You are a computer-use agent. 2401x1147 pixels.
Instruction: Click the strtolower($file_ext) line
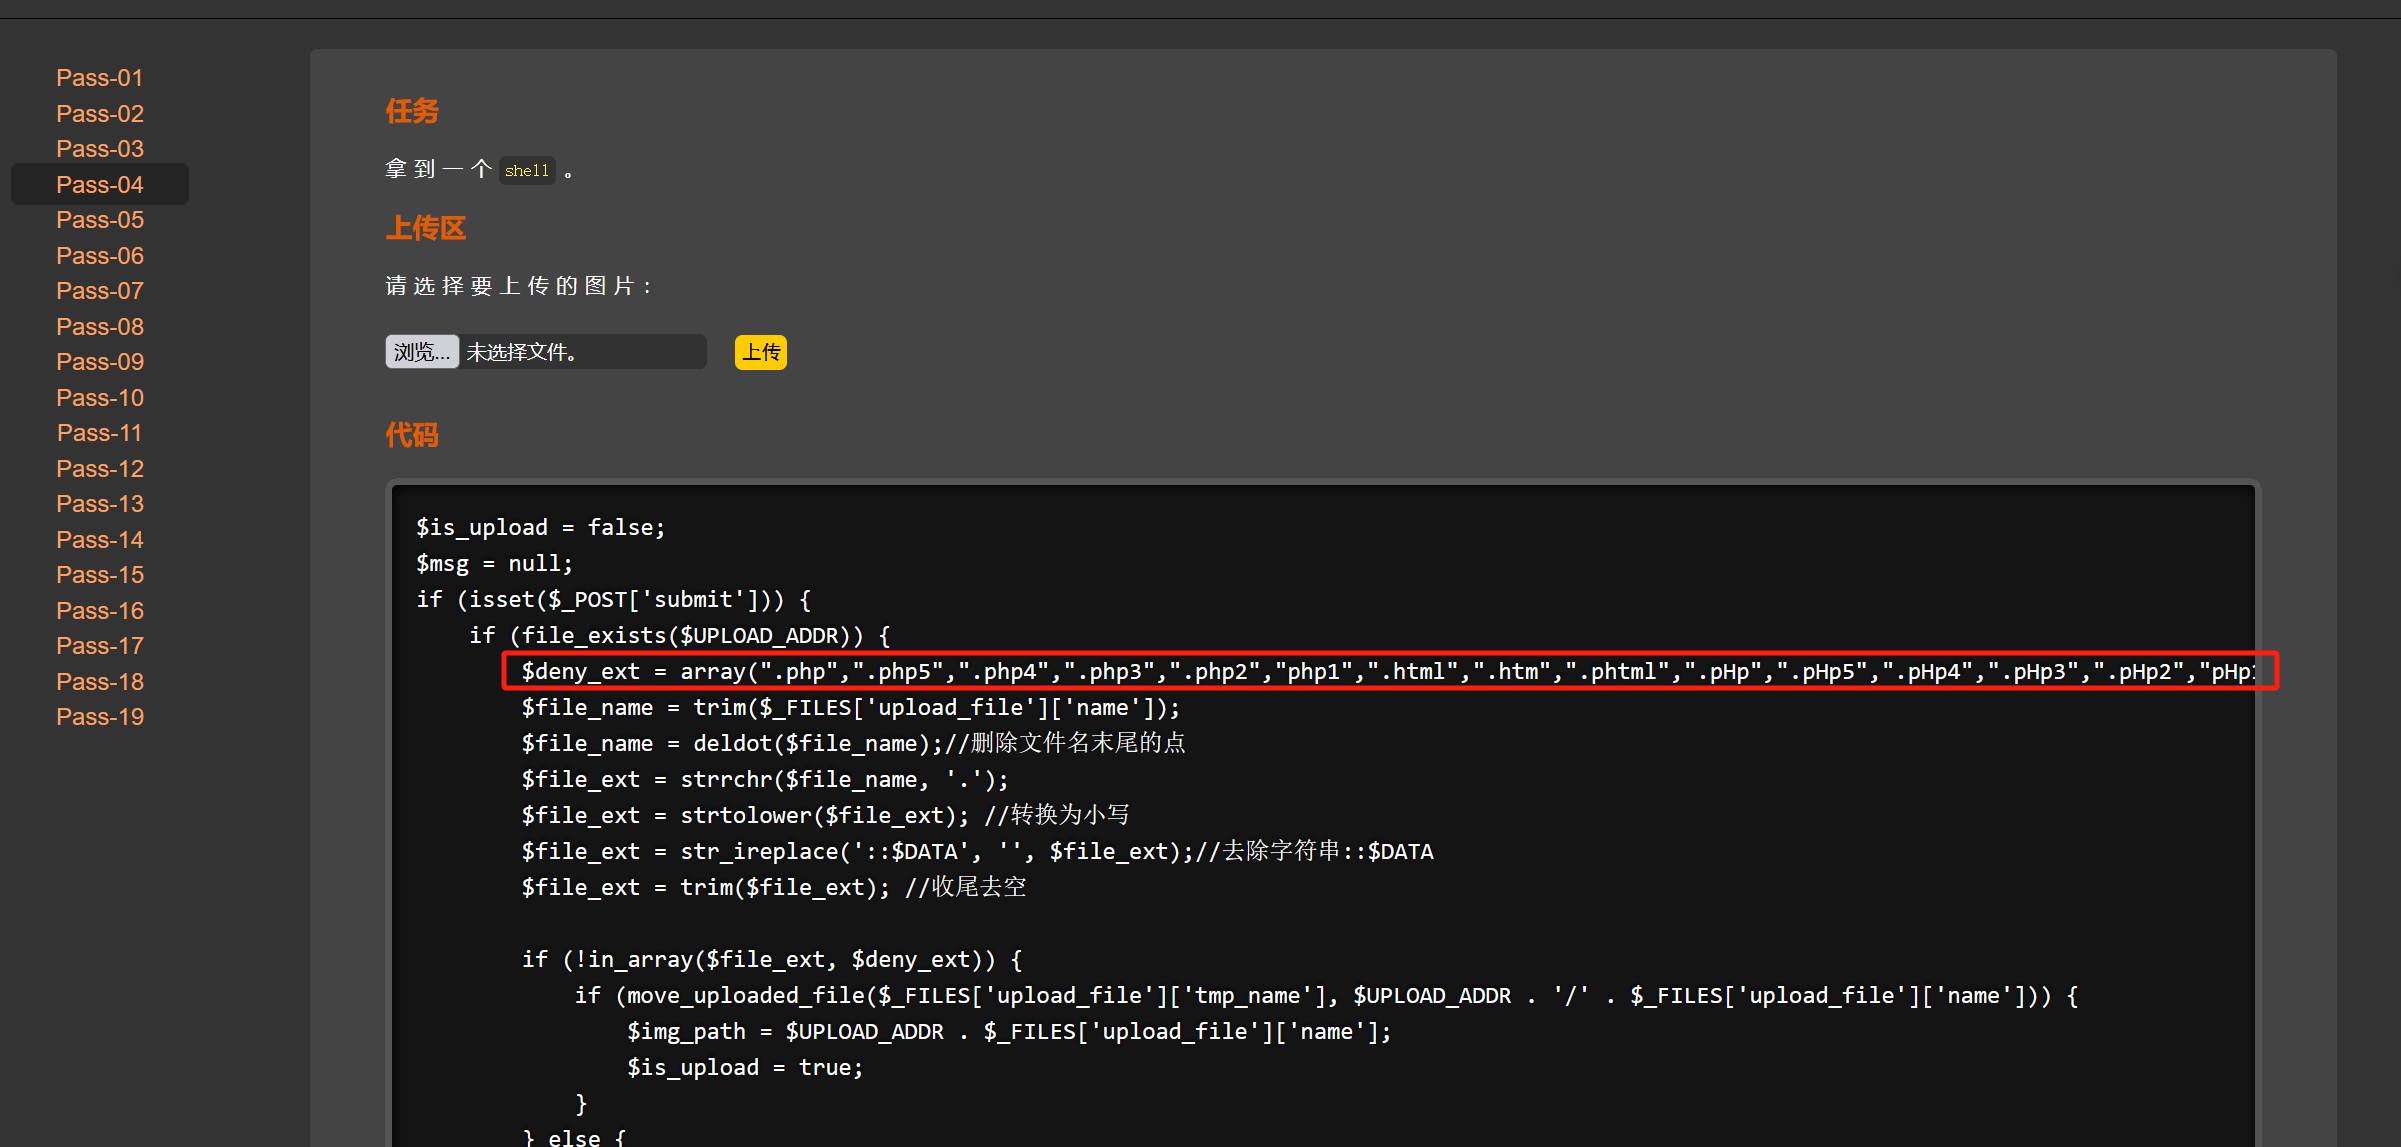click(825, 815)
